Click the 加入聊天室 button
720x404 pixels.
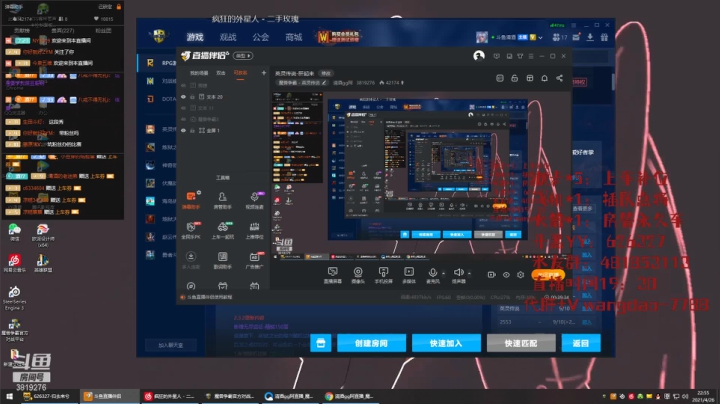click(x=171, y=345)
